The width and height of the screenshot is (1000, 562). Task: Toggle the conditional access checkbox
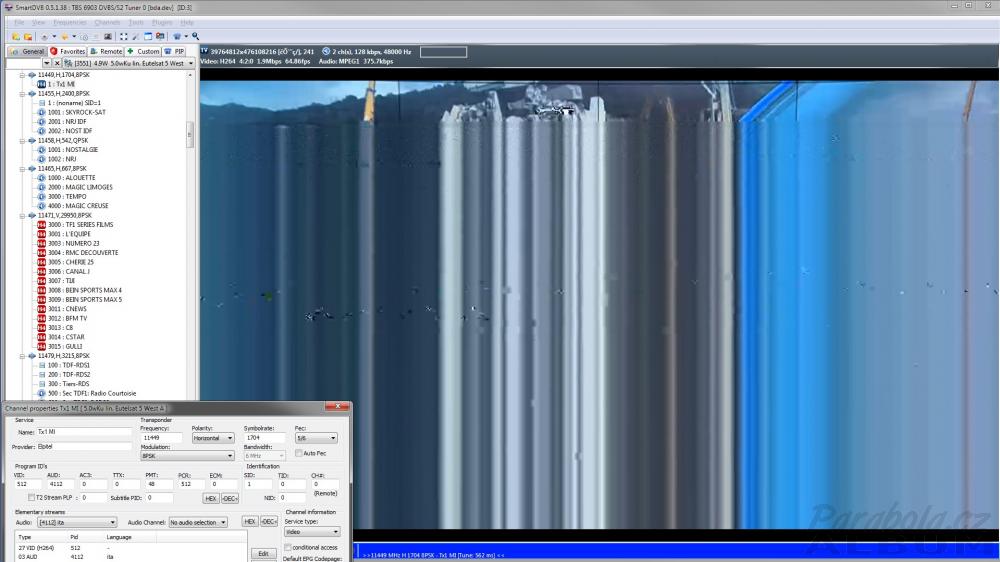pyautogui.click(x=288, y=547)
